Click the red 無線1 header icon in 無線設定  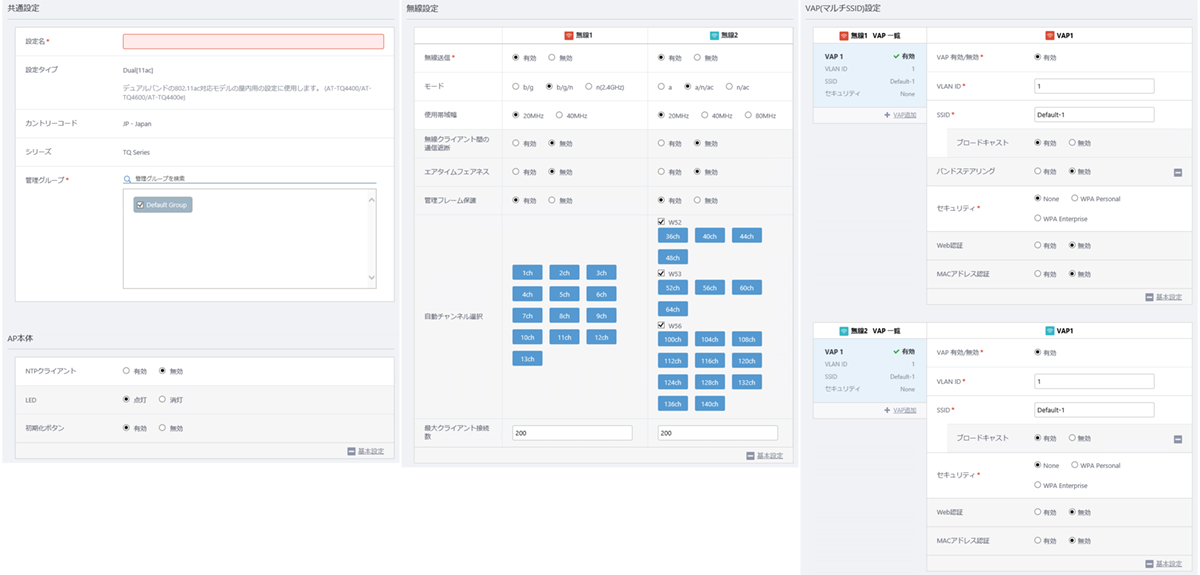(568, 34)
